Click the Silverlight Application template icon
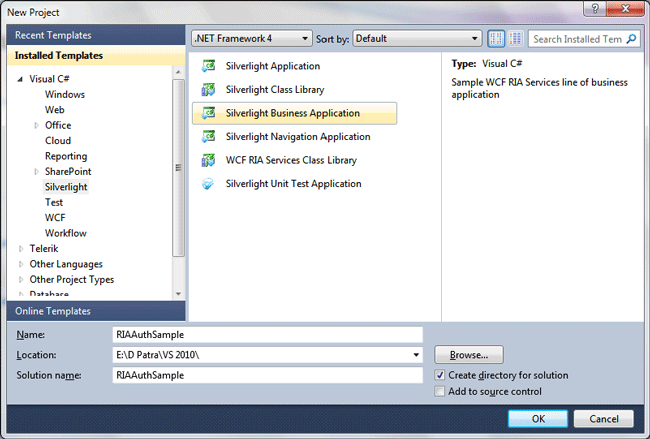Screen dimensions: 650x439 (208, 66)
